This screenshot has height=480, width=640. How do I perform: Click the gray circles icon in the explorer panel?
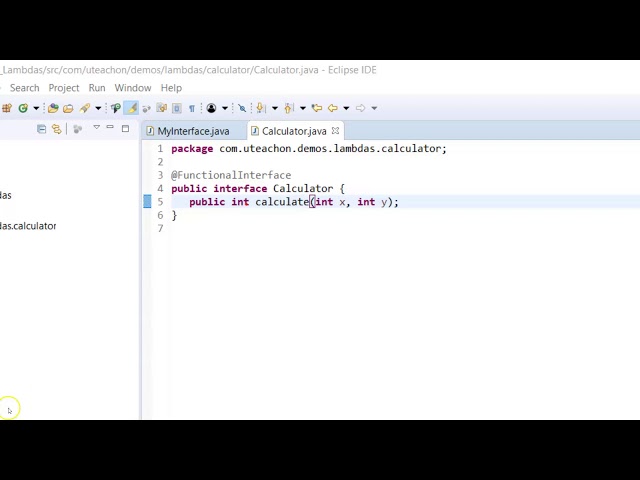click(78, 129)
